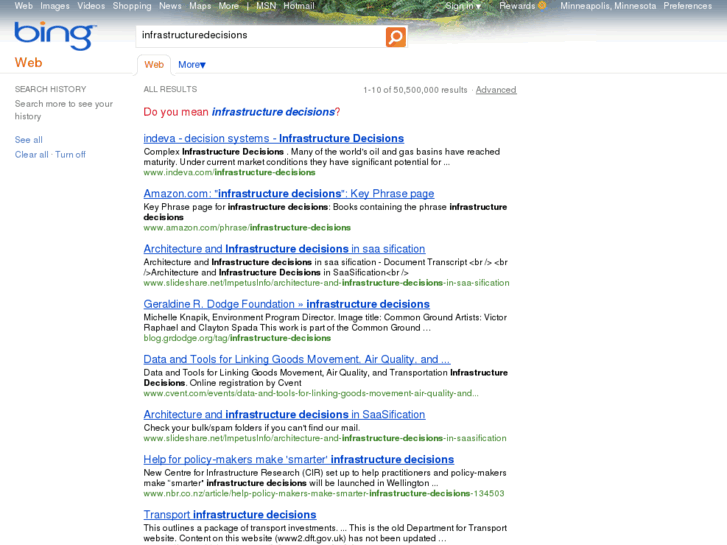
Task: Turn off search history
Action: point(70,154)
